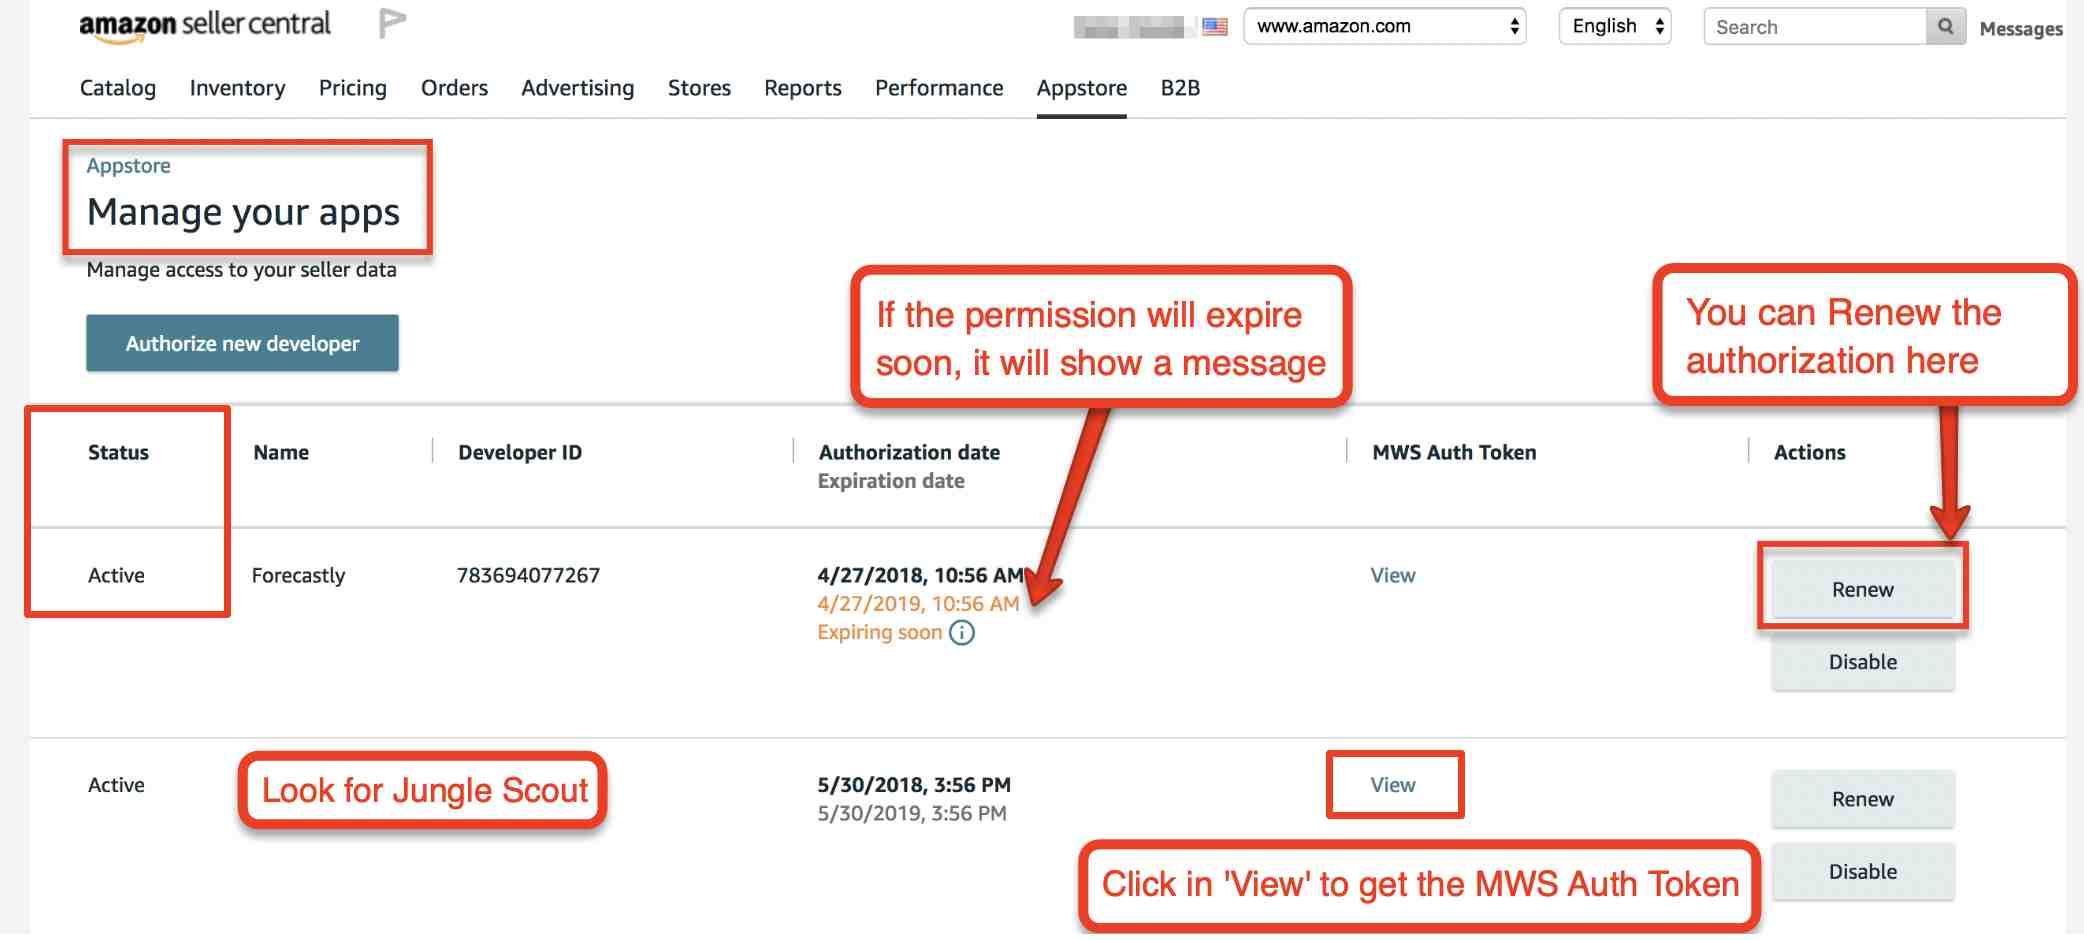Click the Actions column header
This screenshot has width=2084, height=940.
coord(1810,453)
